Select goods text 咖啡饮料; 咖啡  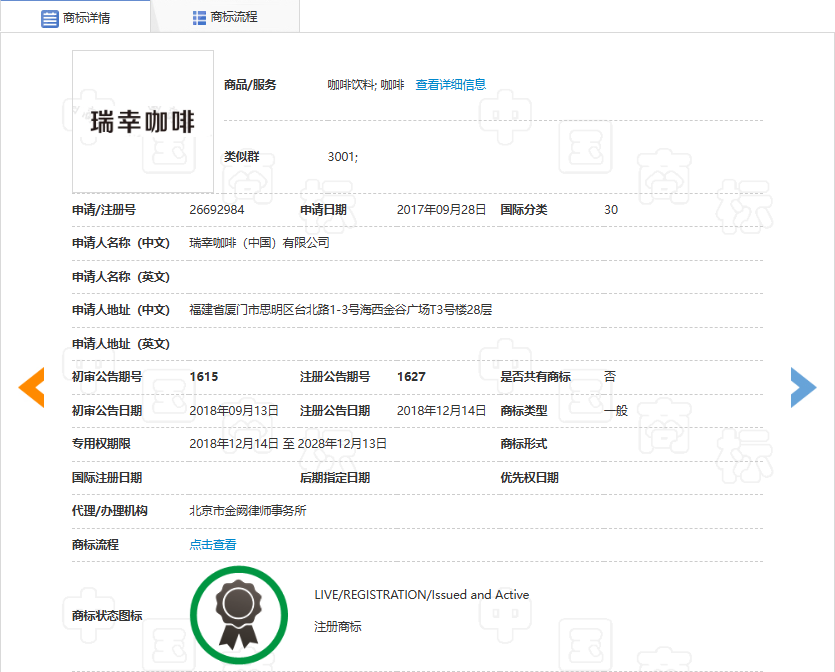click(366, 85)
